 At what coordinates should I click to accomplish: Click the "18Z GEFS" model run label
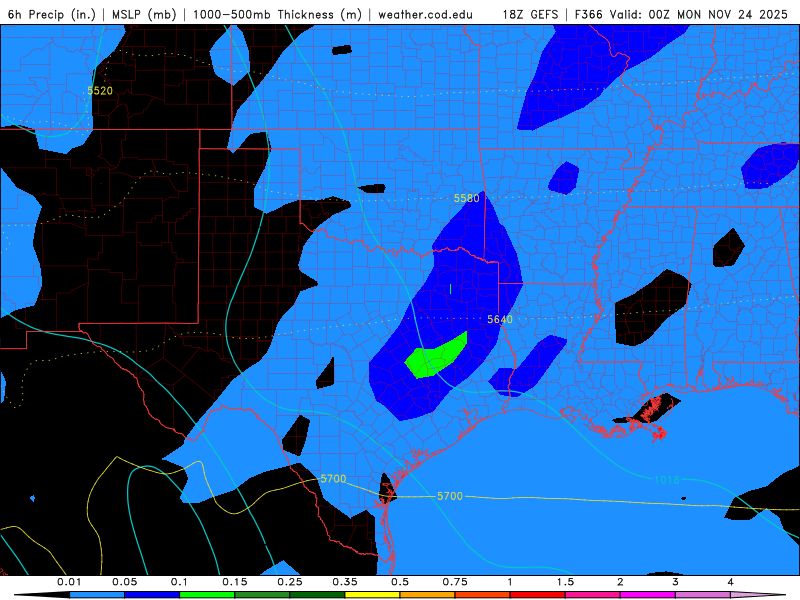pos(530,14)
